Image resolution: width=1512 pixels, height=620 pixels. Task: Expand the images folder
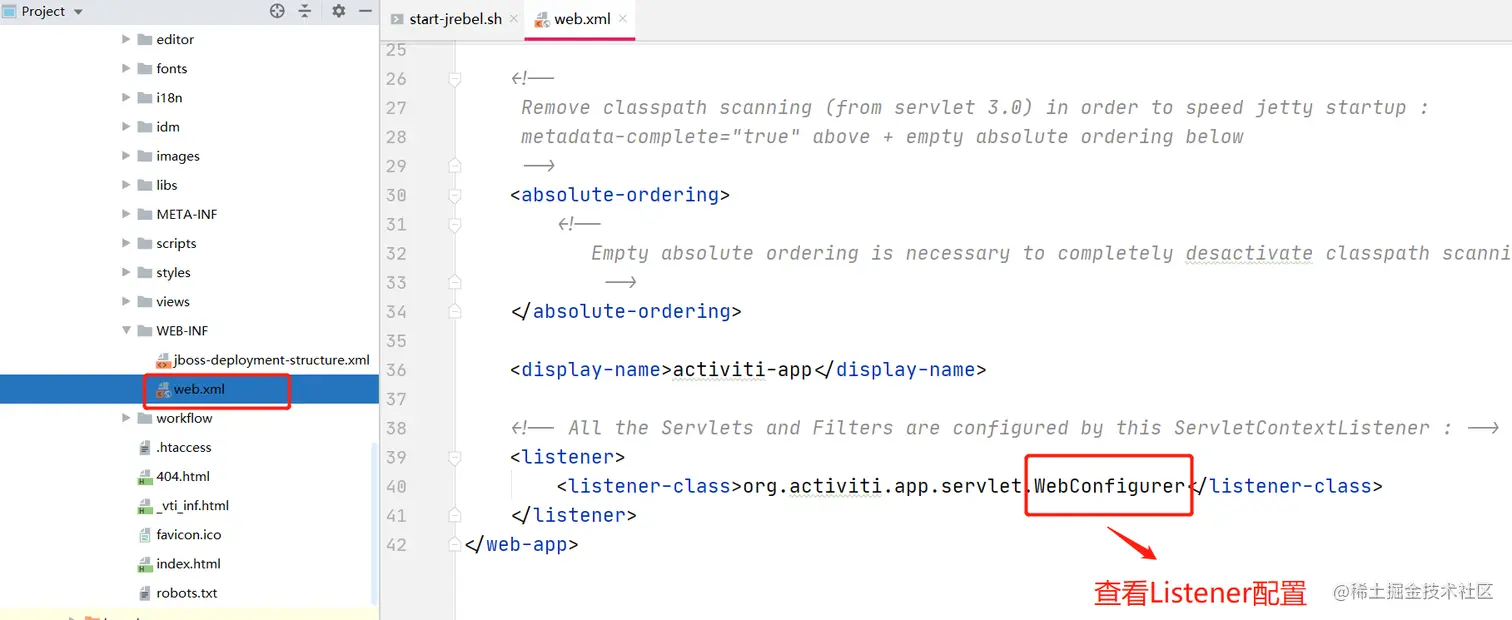pos(126,156)
